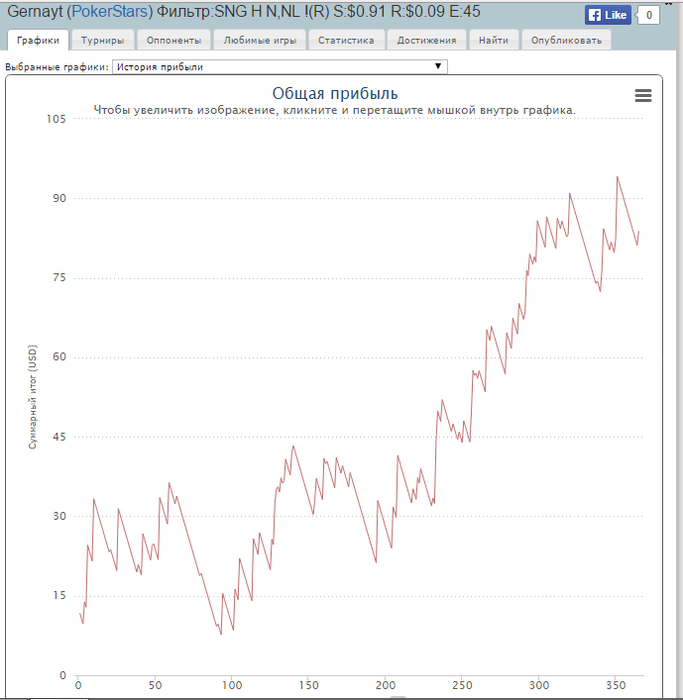Click the Y-axis label 105

56,119
